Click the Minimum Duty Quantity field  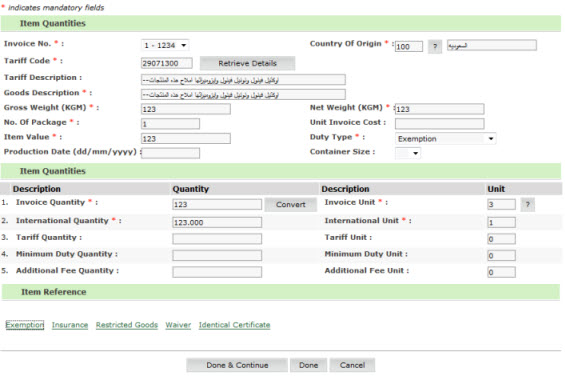pos(217,255)
